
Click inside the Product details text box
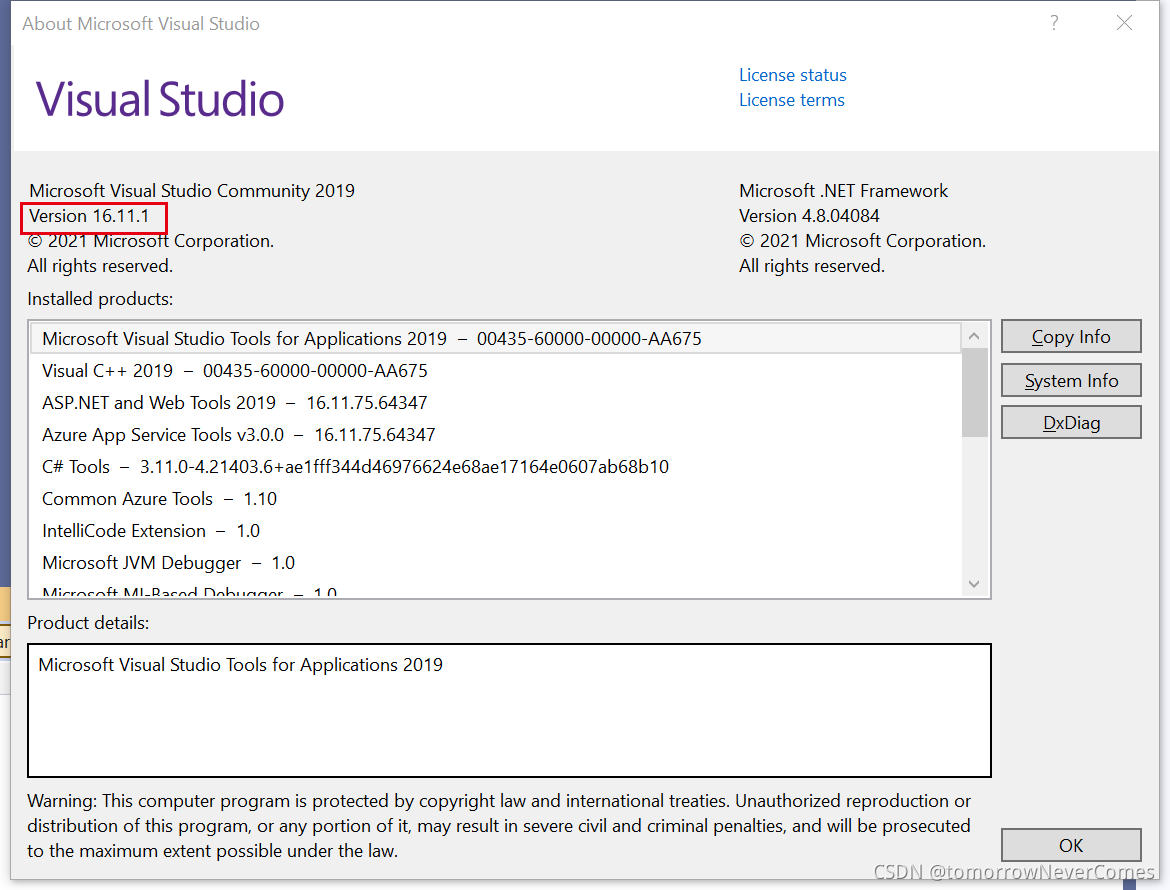(x=509, y=710)
